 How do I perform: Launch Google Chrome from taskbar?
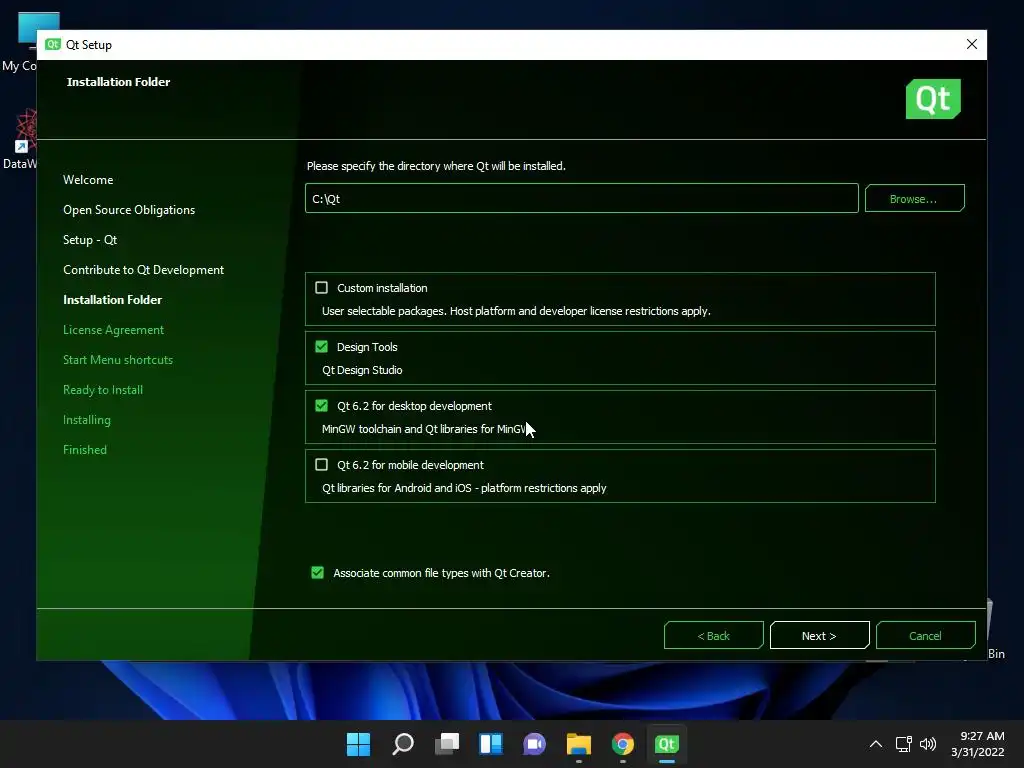point(622,744)
